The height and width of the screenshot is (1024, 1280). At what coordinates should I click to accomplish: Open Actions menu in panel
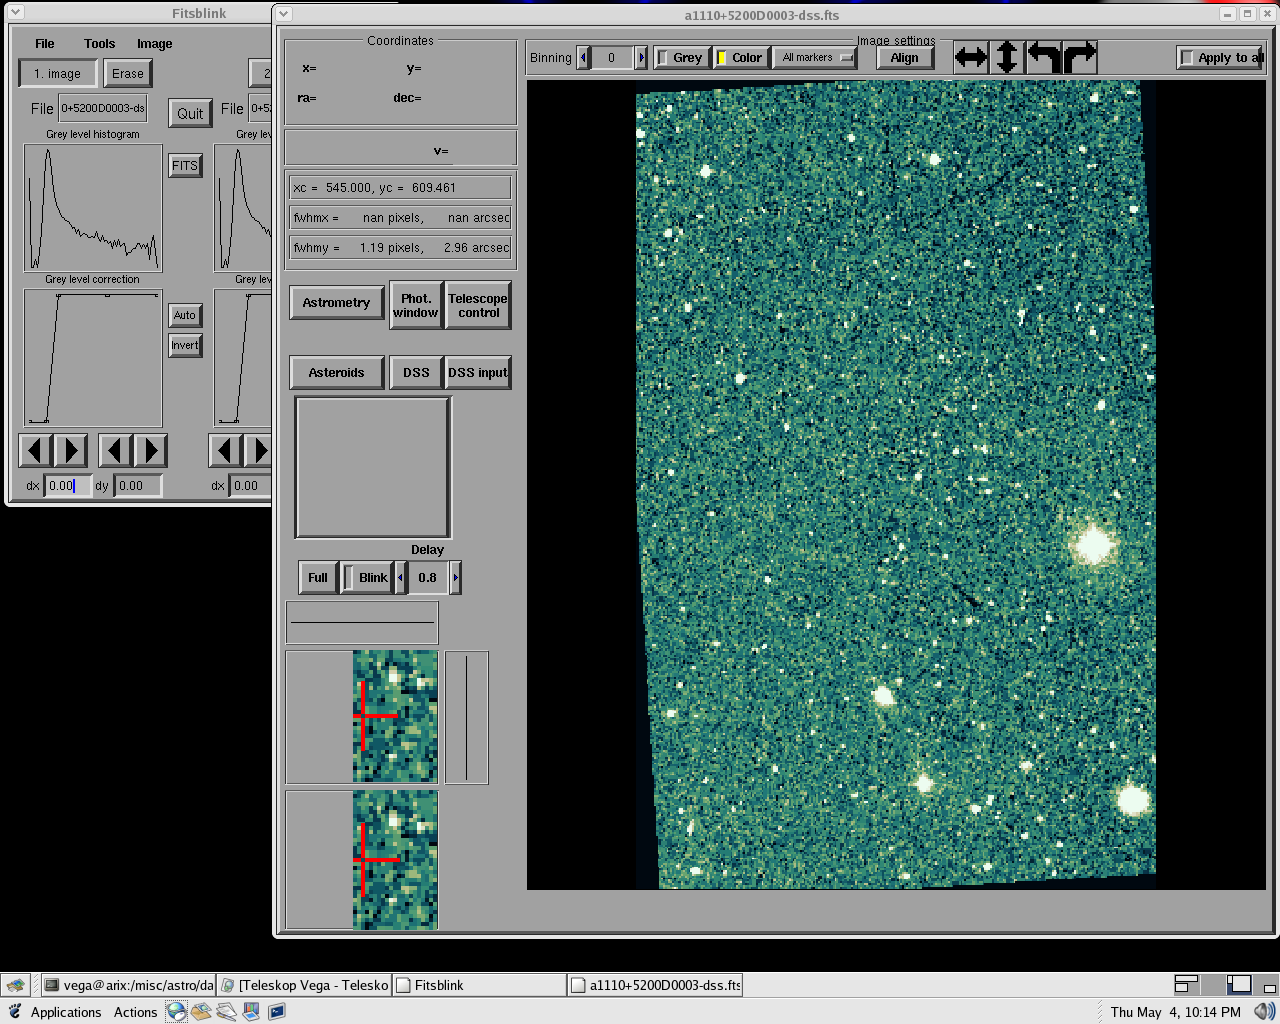point(135,1012)
